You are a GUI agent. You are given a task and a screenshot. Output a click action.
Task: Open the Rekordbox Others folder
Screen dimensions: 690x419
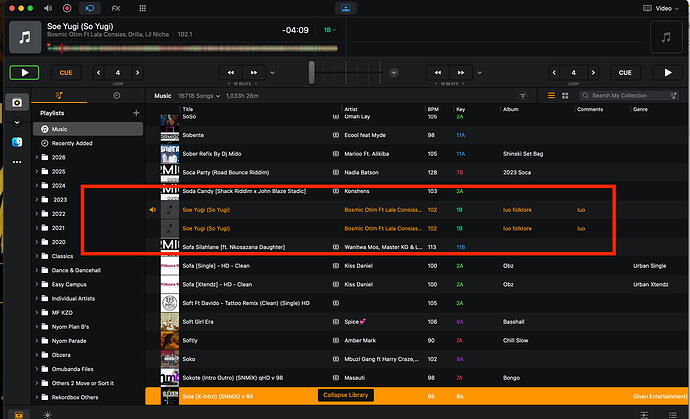click(x=75, y=397)
